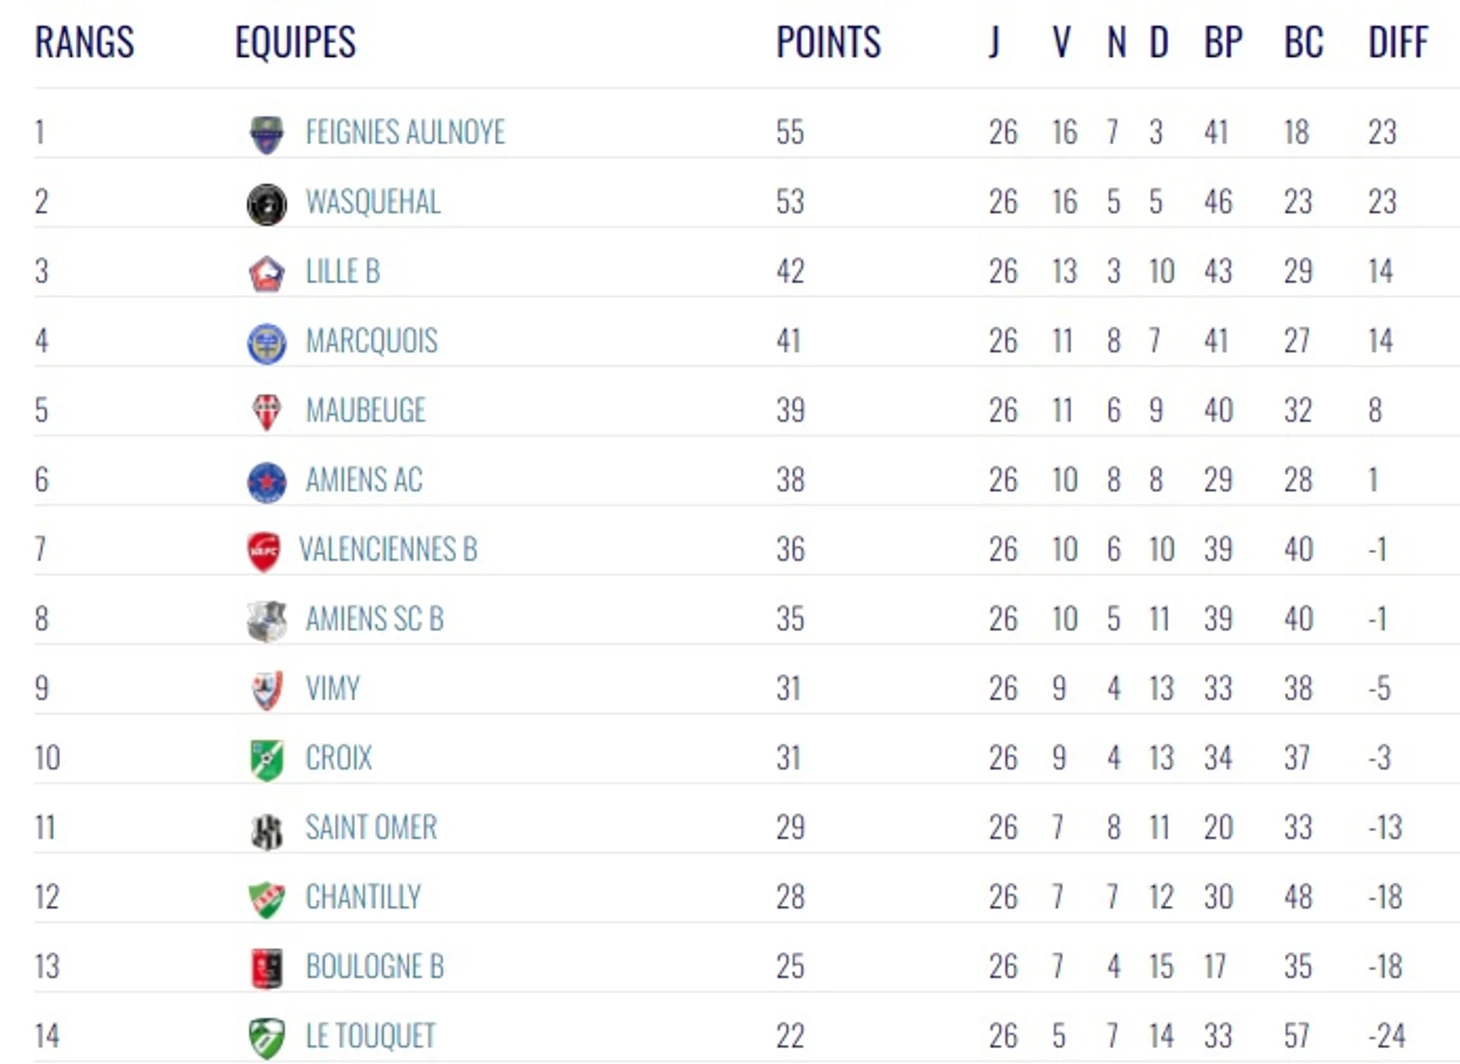
Task: Visit the CHANTILLY team page
Action: pyautogui.click(x=363, y=897)
